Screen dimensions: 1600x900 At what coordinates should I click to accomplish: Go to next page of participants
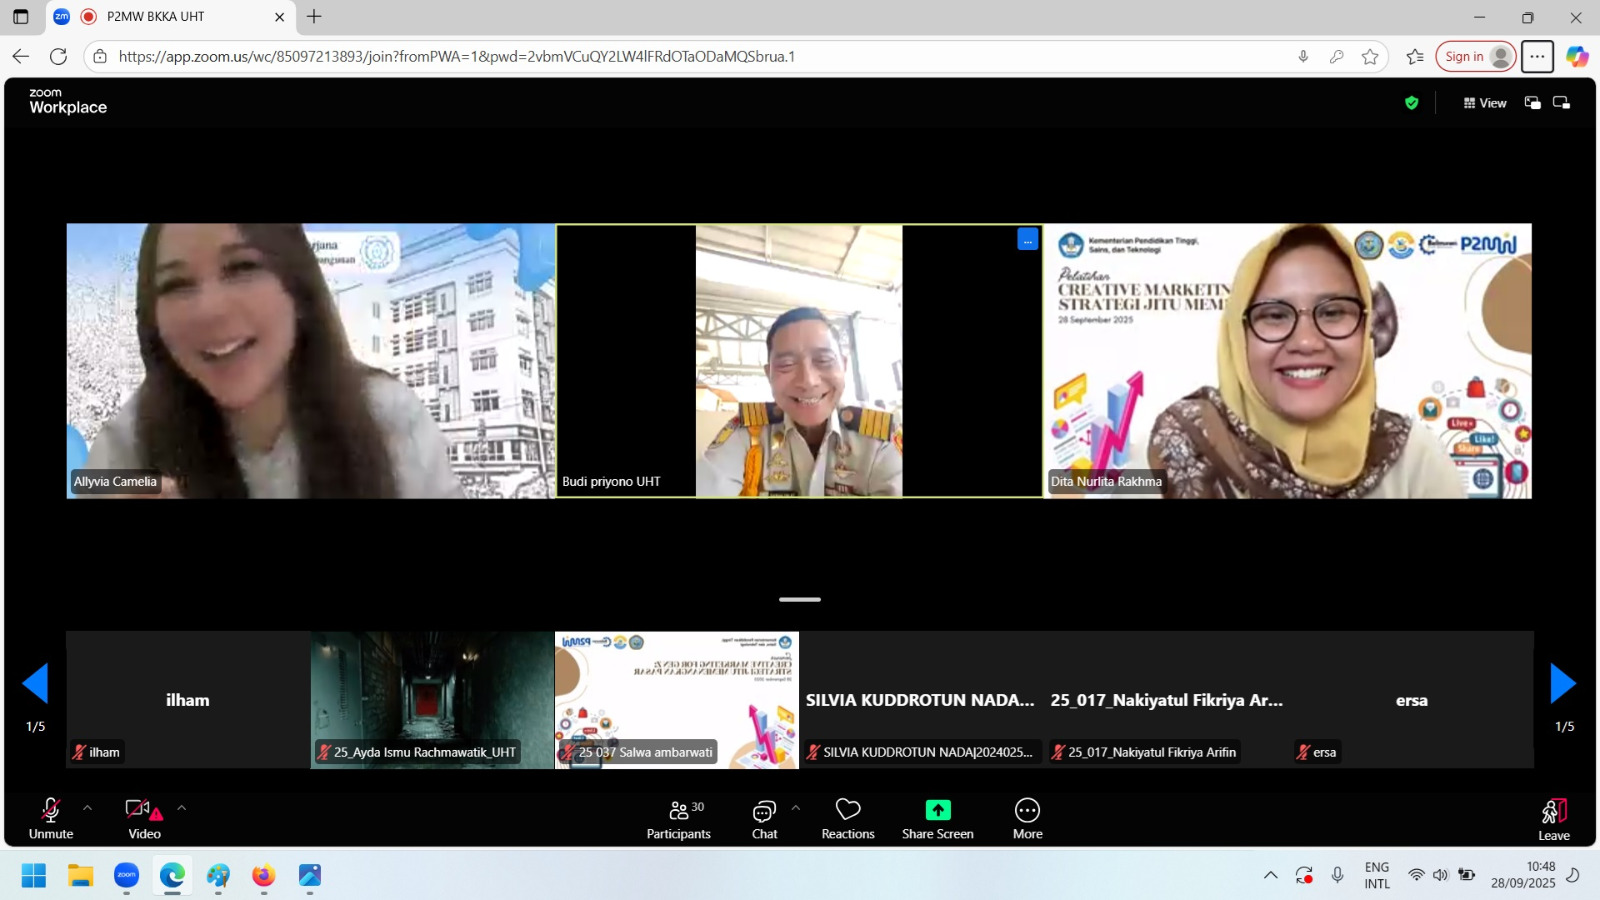tap(1563, 684)
